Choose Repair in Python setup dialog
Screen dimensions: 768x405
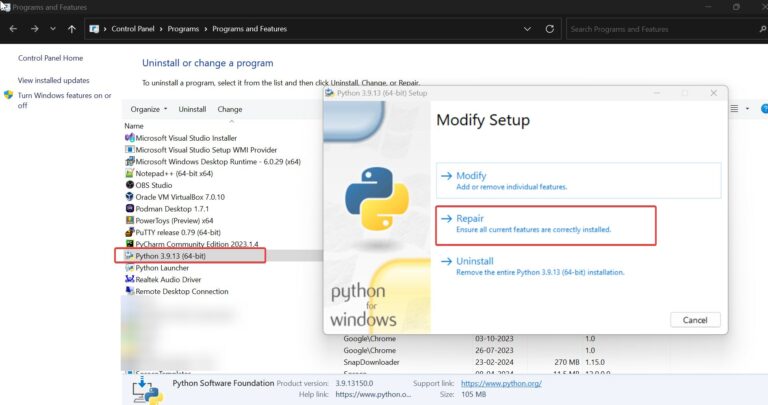point(546,225)
